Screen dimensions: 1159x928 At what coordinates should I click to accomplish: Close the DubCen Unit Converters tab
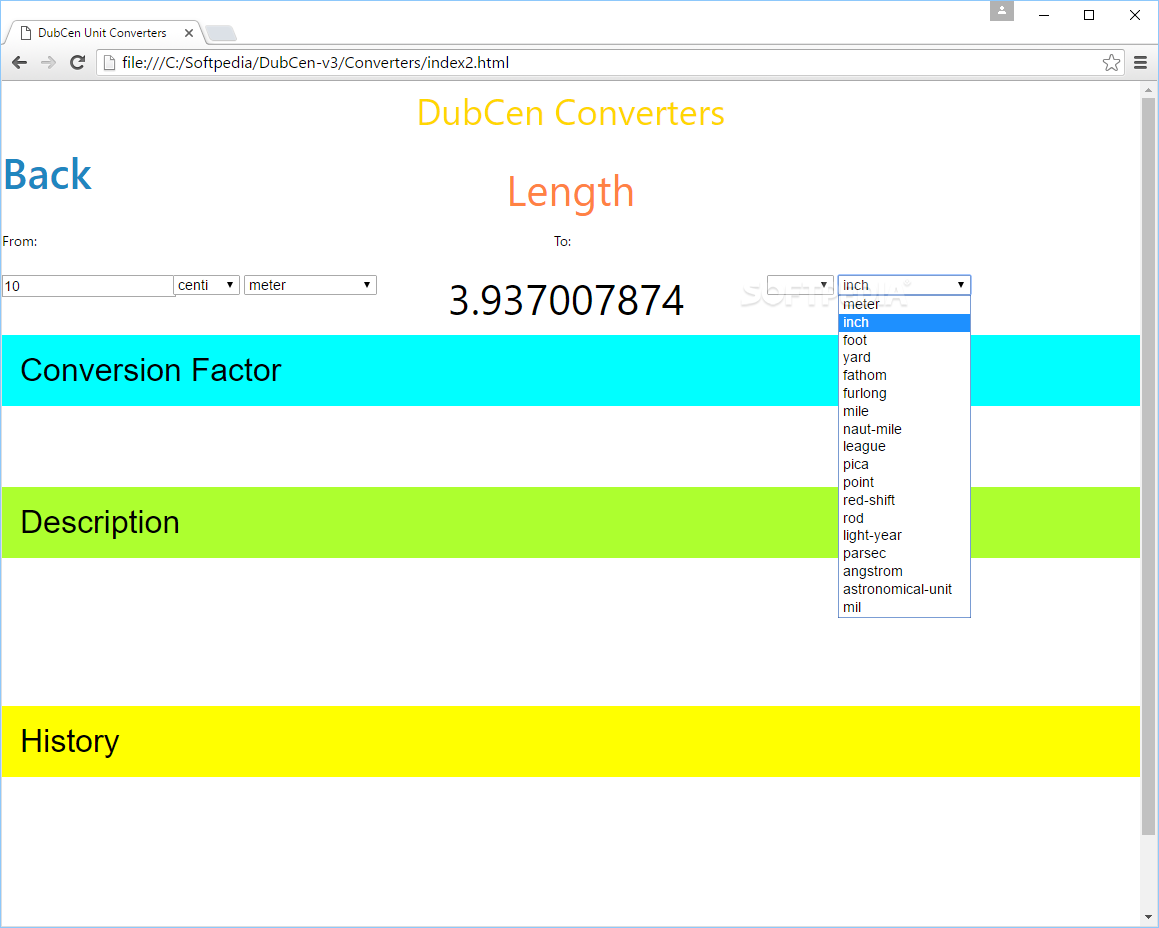pos(188,33)
